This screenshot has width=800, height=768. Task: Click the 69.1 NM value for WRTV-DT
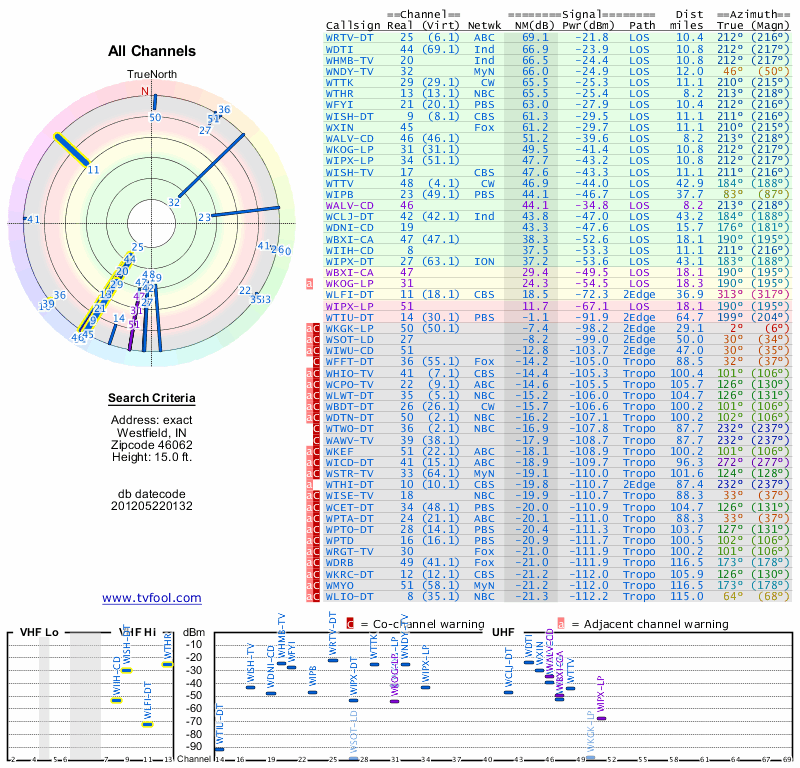pyautogui.click(x=535, y=38)
